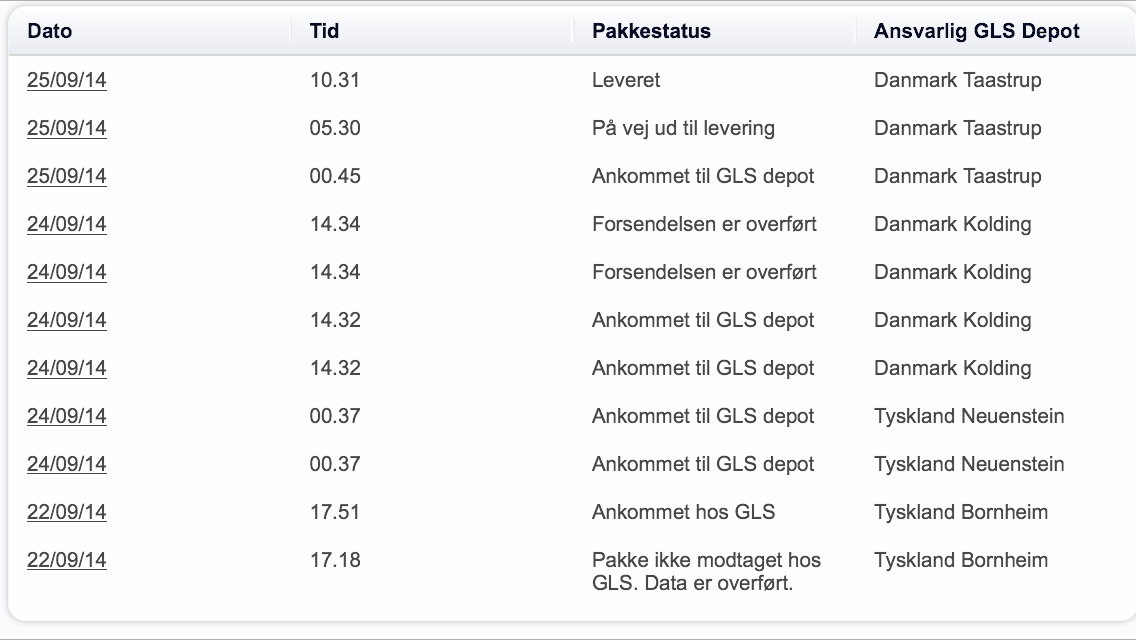Open the 25/09/14 link in the 00.45 row
1136x640 pixels.
click(x=66, y=177)
